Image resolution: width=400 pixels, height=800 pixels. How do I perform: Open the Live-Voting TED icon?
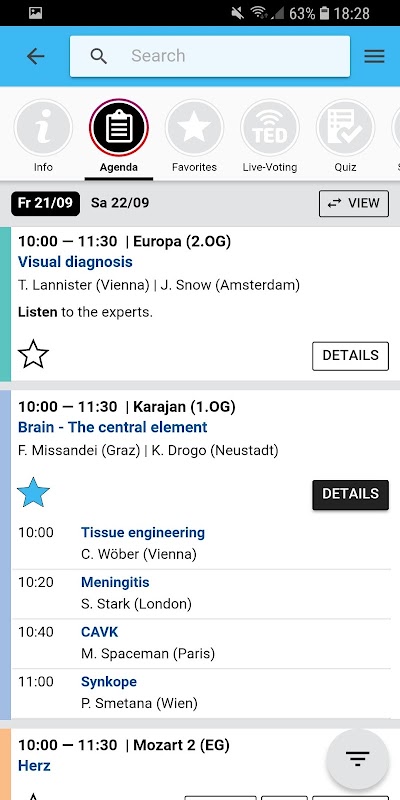point(270,128)
